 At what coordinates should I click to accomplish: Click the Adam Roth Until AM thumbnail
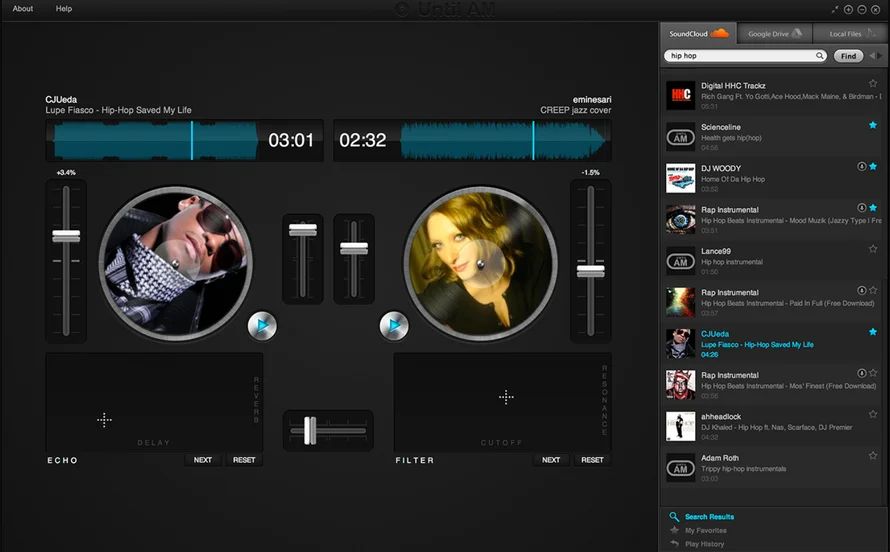click(681, 468)
